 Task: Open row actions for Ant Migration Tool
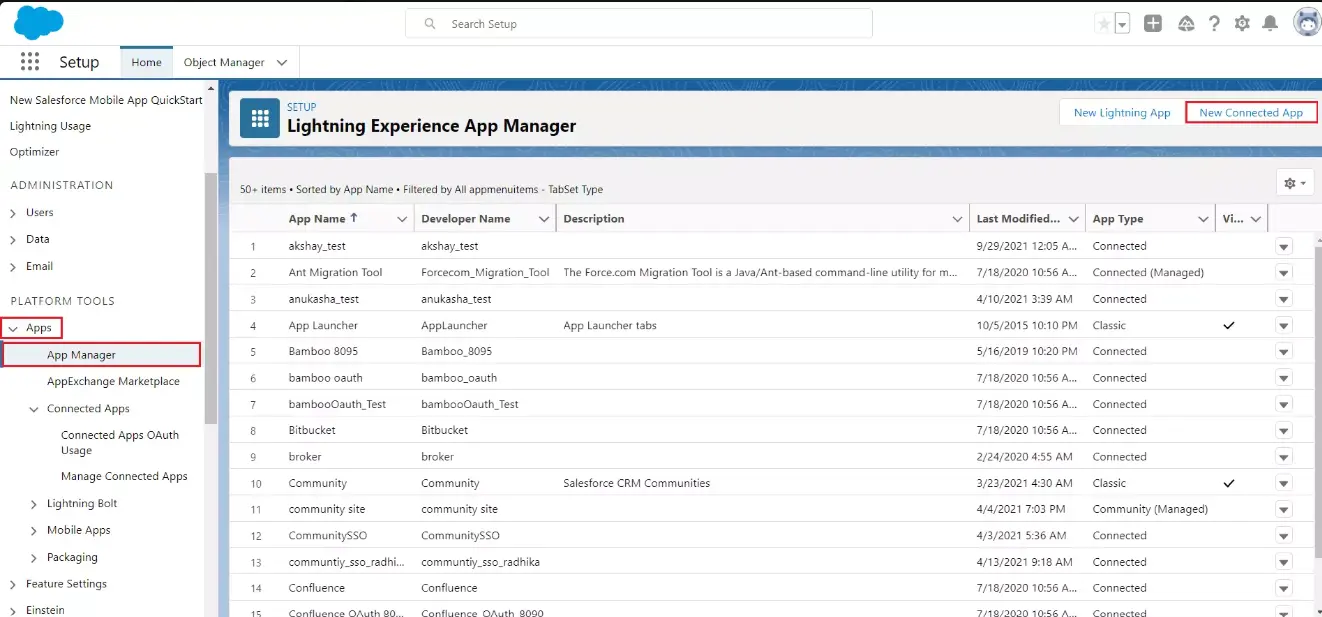point(1284,273)
